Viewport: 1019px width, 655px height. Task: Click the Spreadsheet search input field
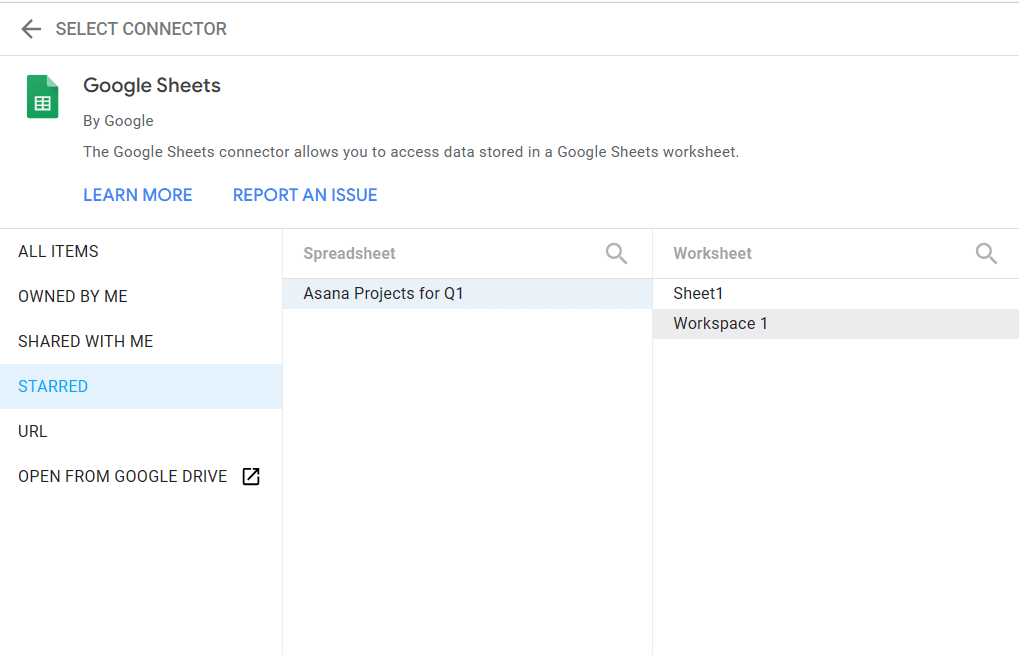[430, 253]
